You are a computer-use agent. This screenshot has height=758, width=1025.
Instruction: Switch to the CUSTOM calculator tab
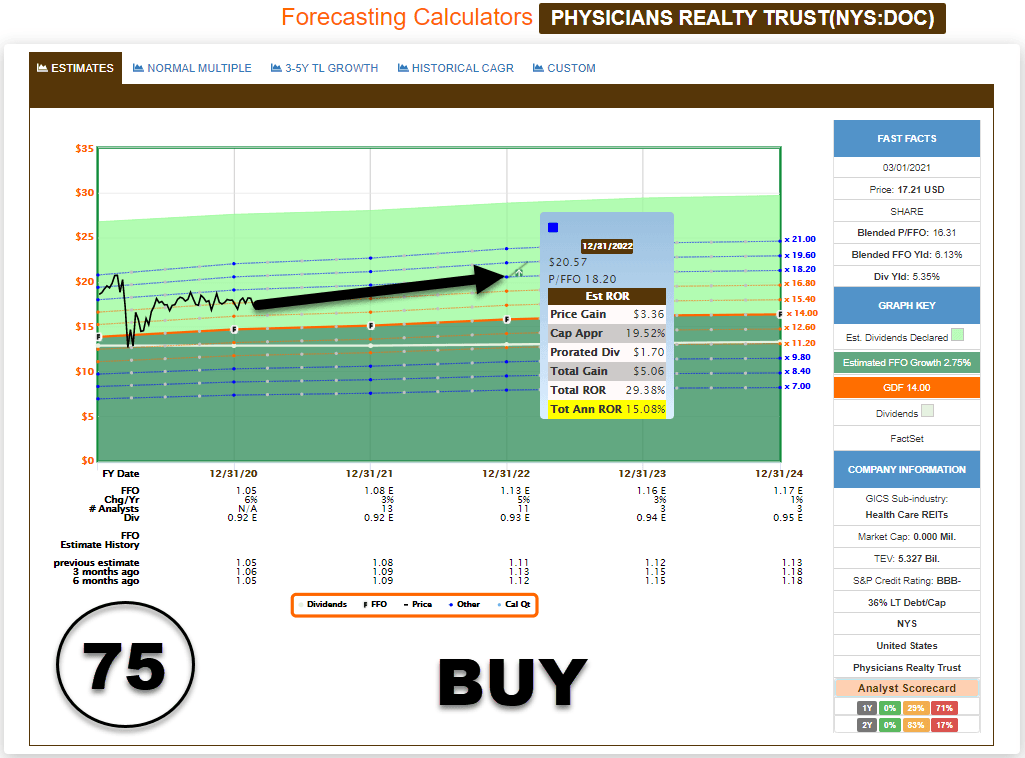point(564,68)
